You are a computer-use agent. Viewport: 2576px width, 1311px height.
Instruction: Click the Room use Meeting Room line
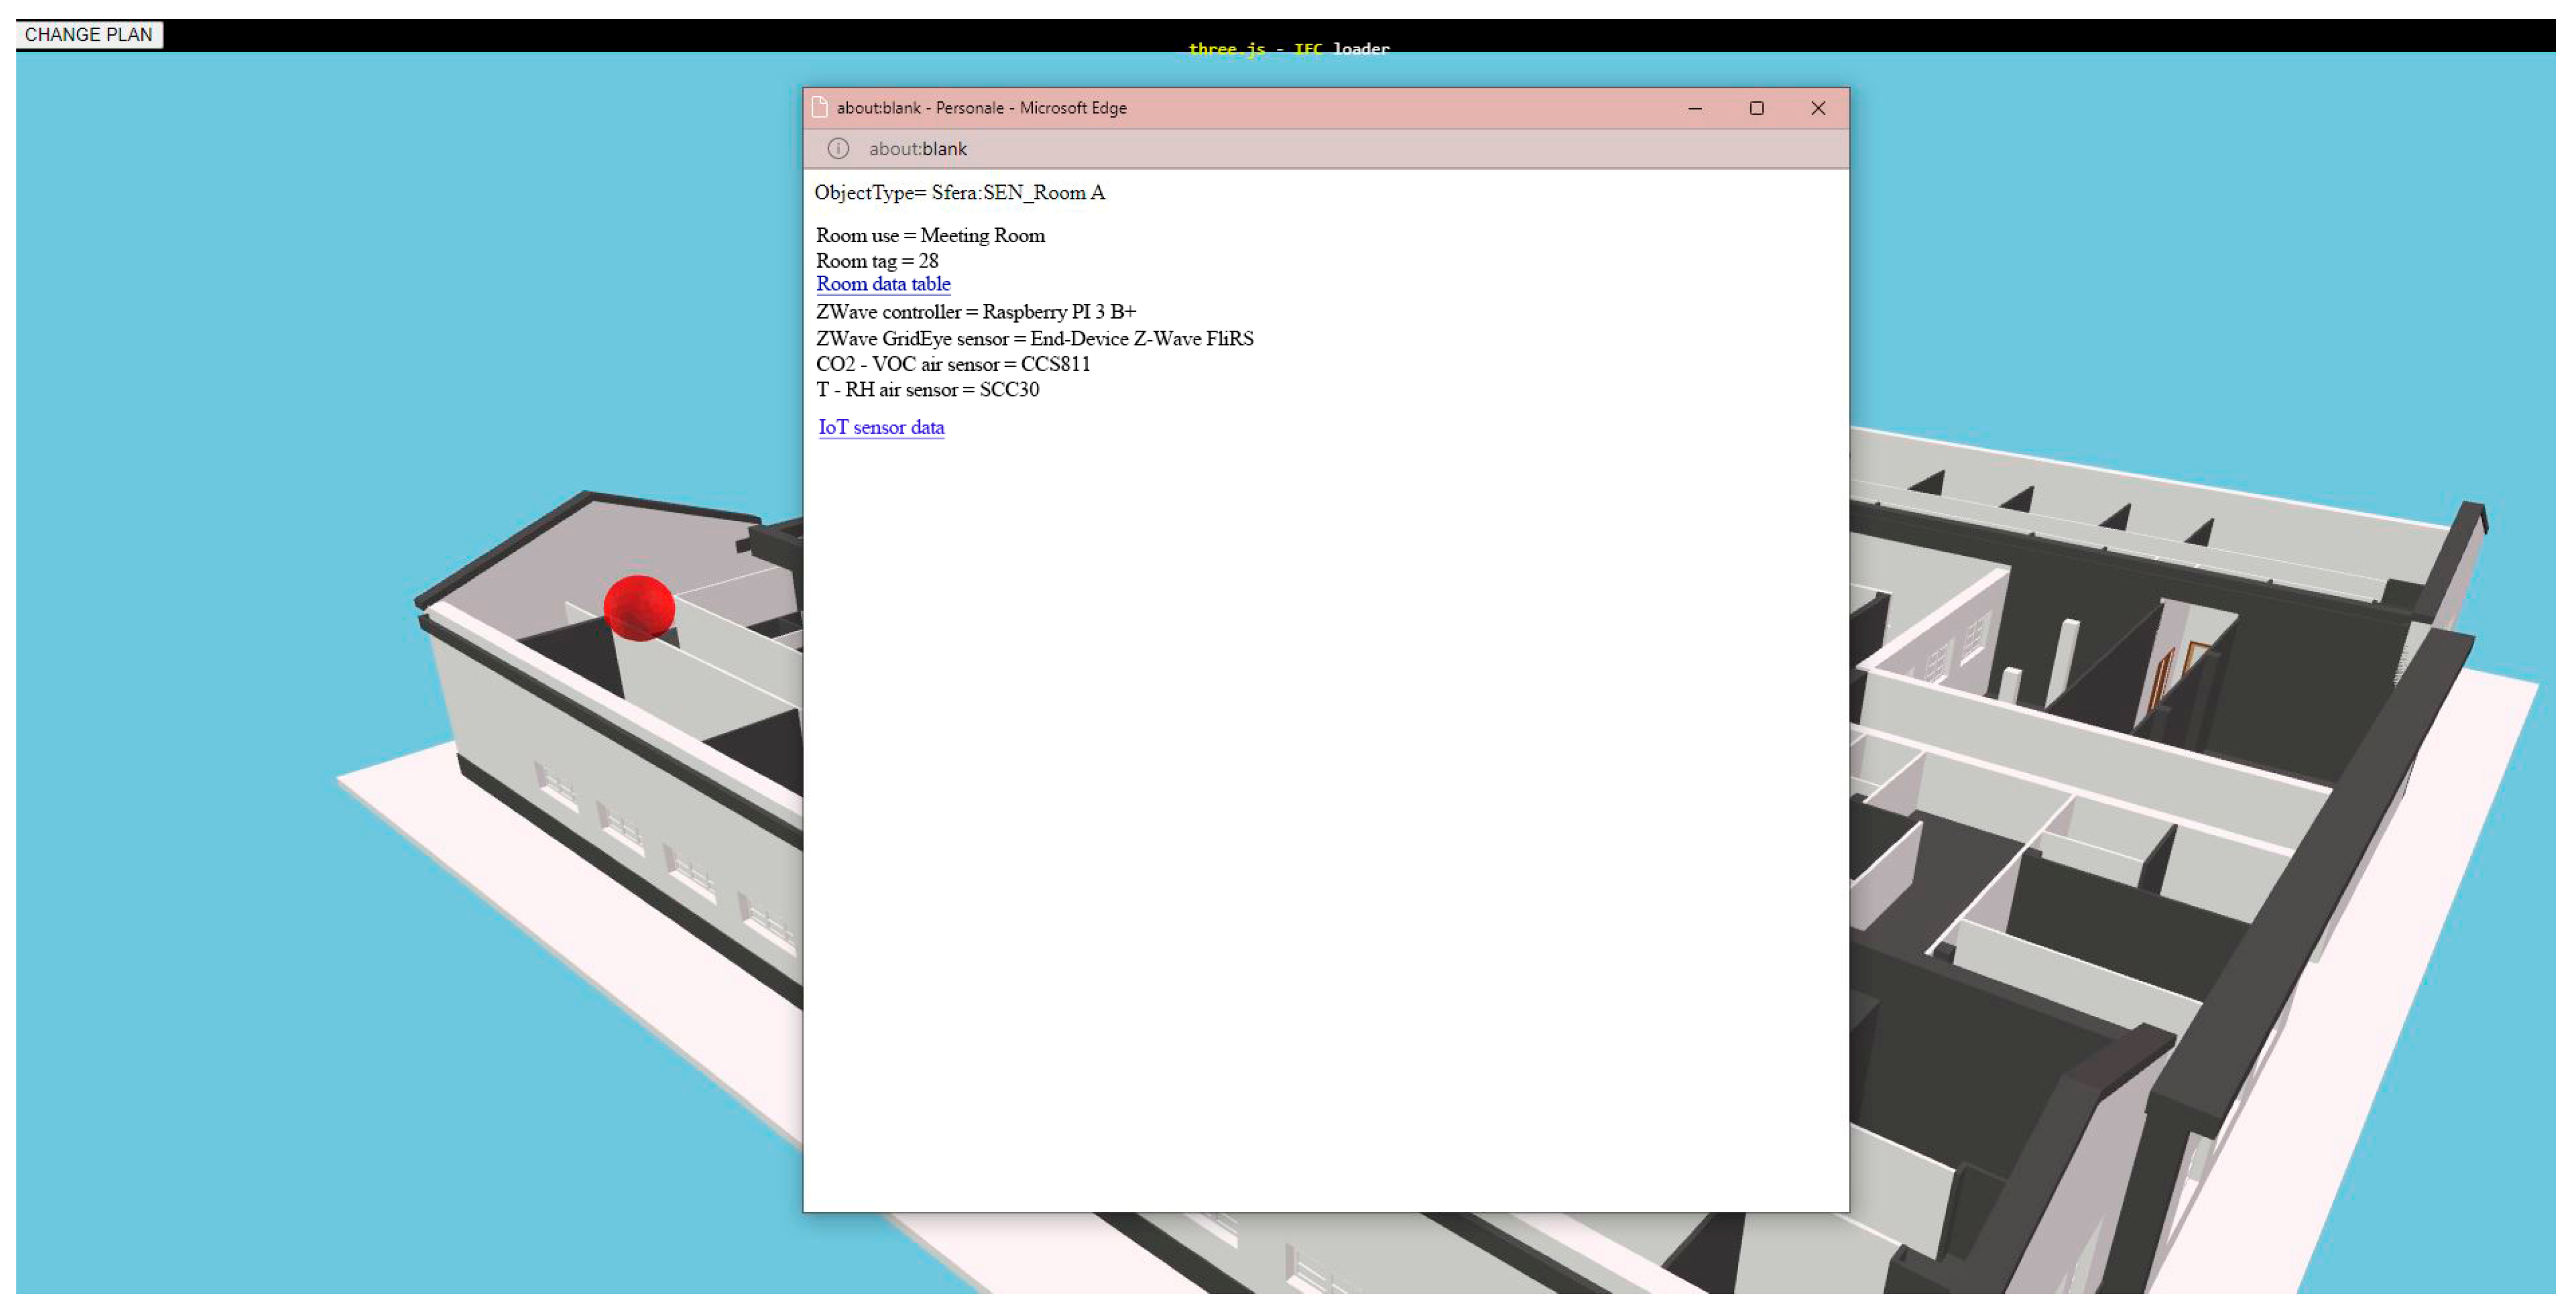[930, 236]
